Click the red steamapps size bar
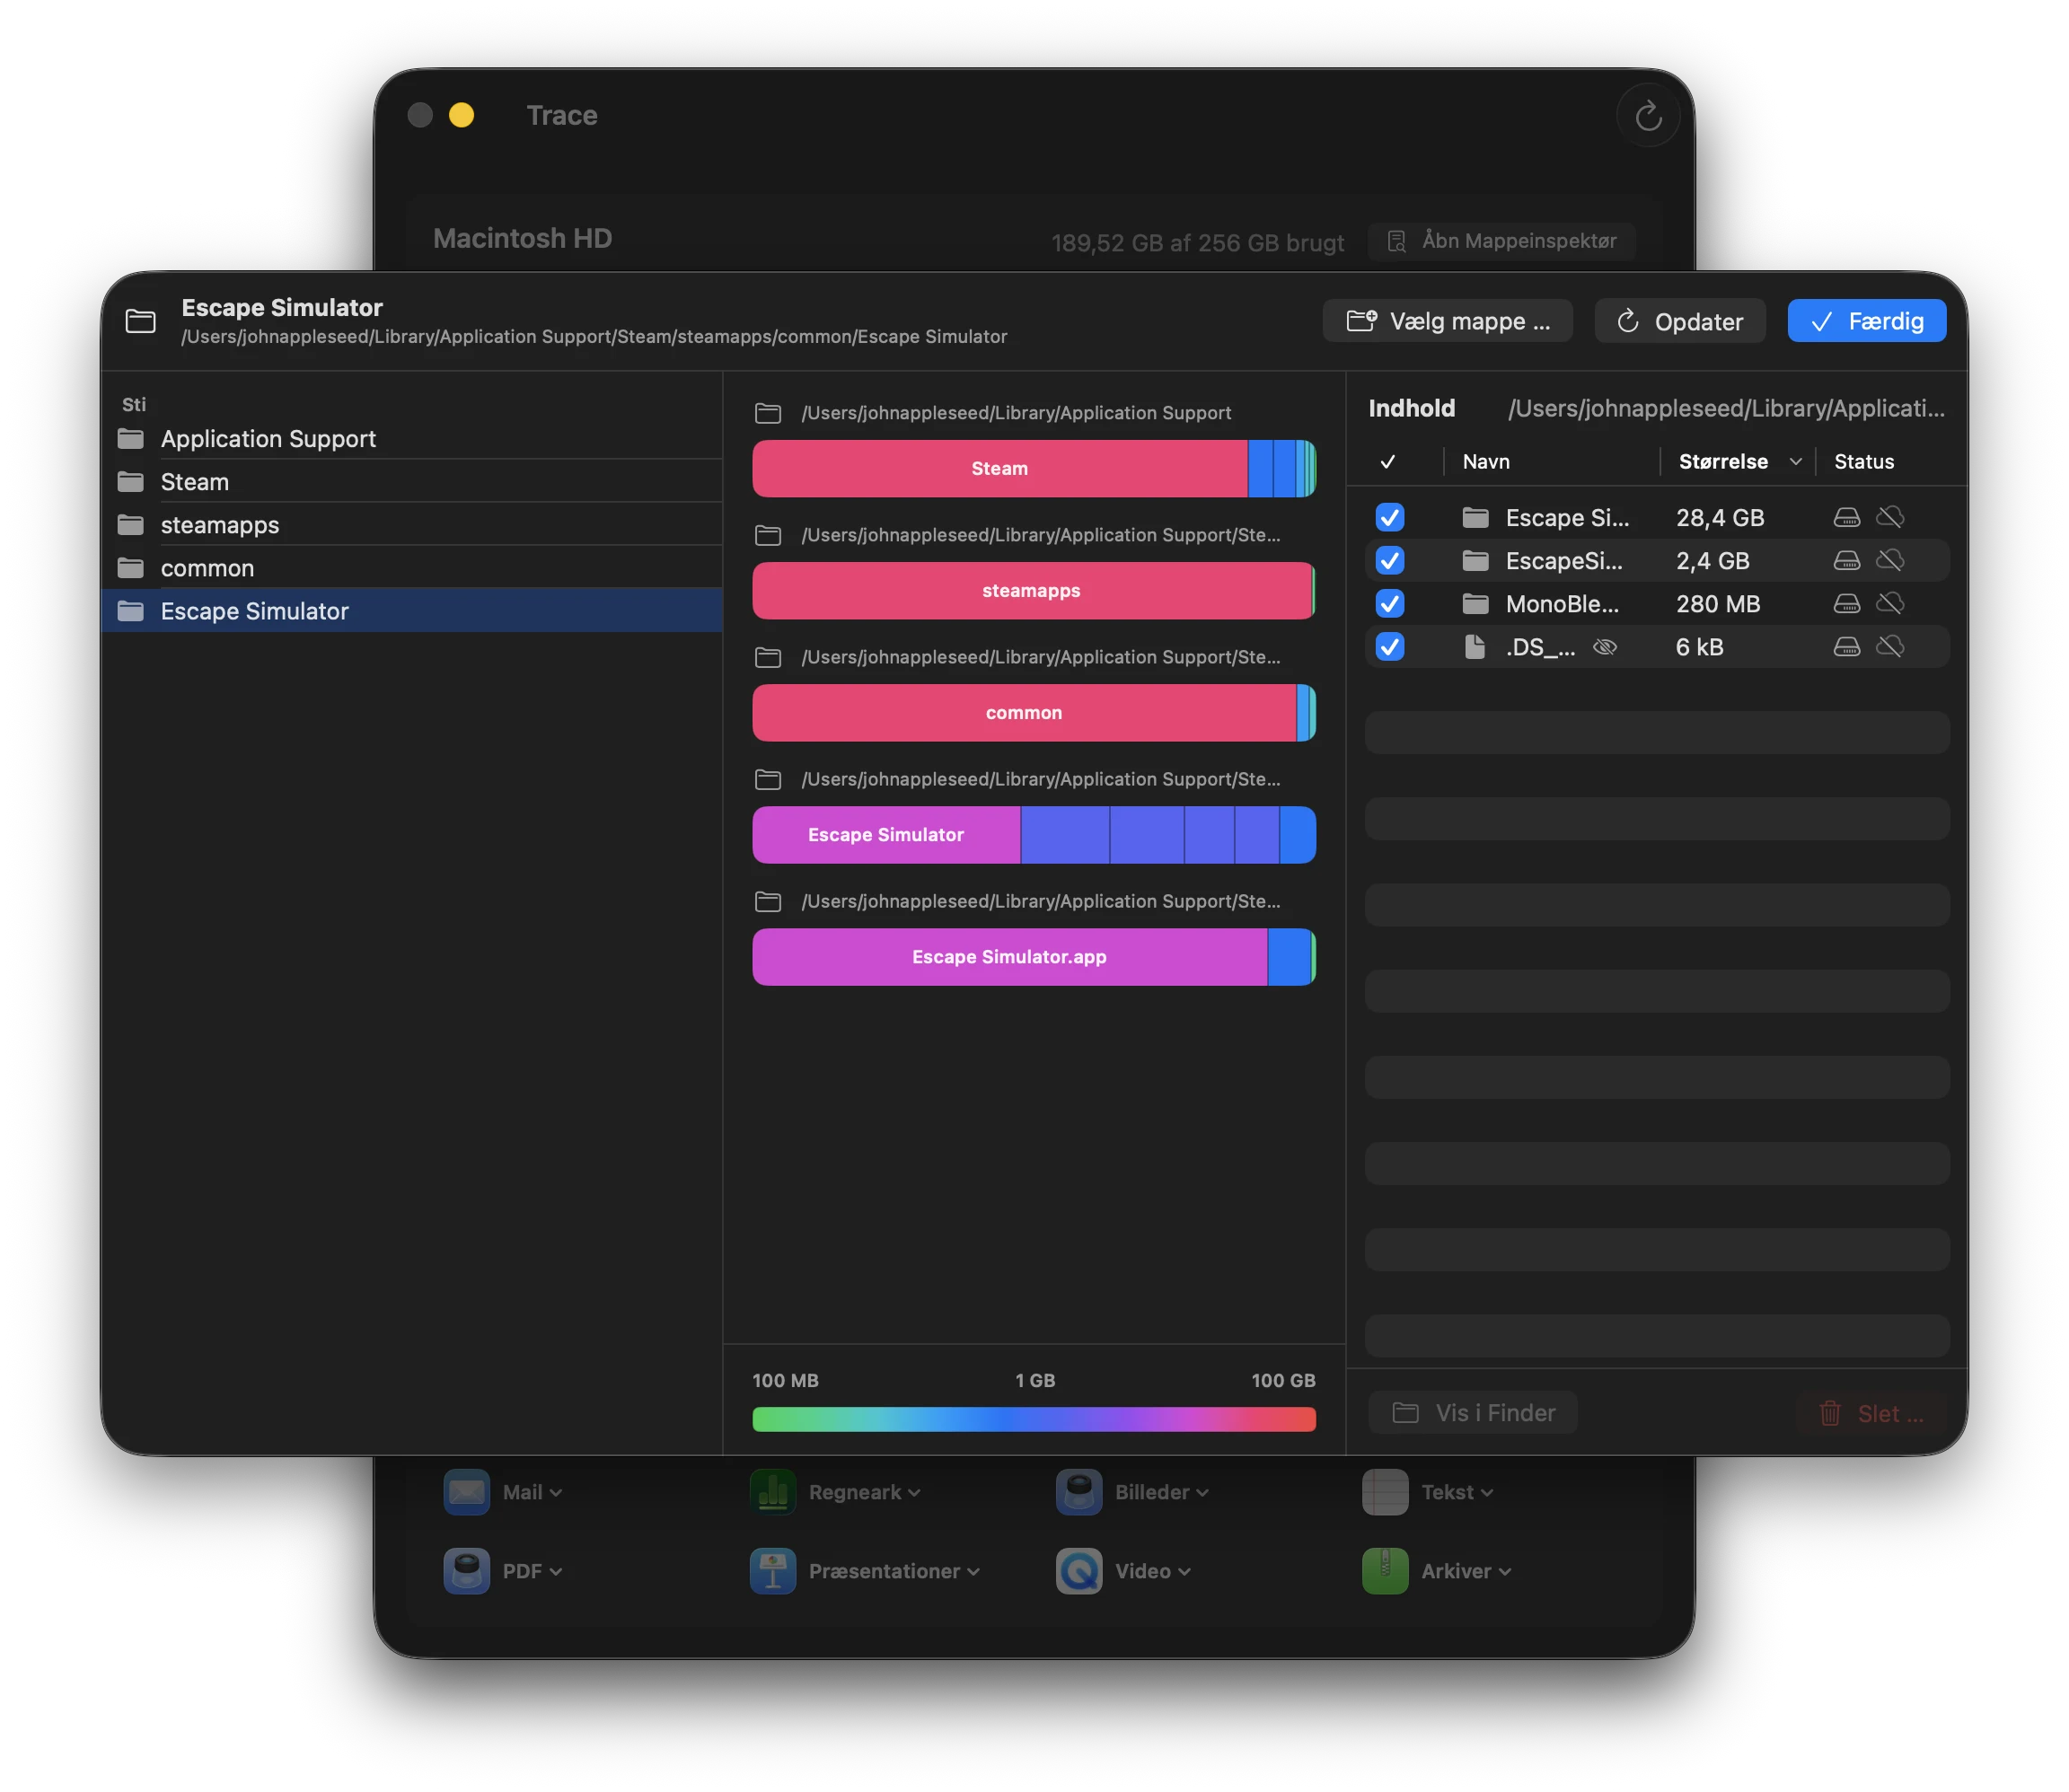Image resolution: width=2069 pixels, height=1792 pixels. click(1031, 591)
